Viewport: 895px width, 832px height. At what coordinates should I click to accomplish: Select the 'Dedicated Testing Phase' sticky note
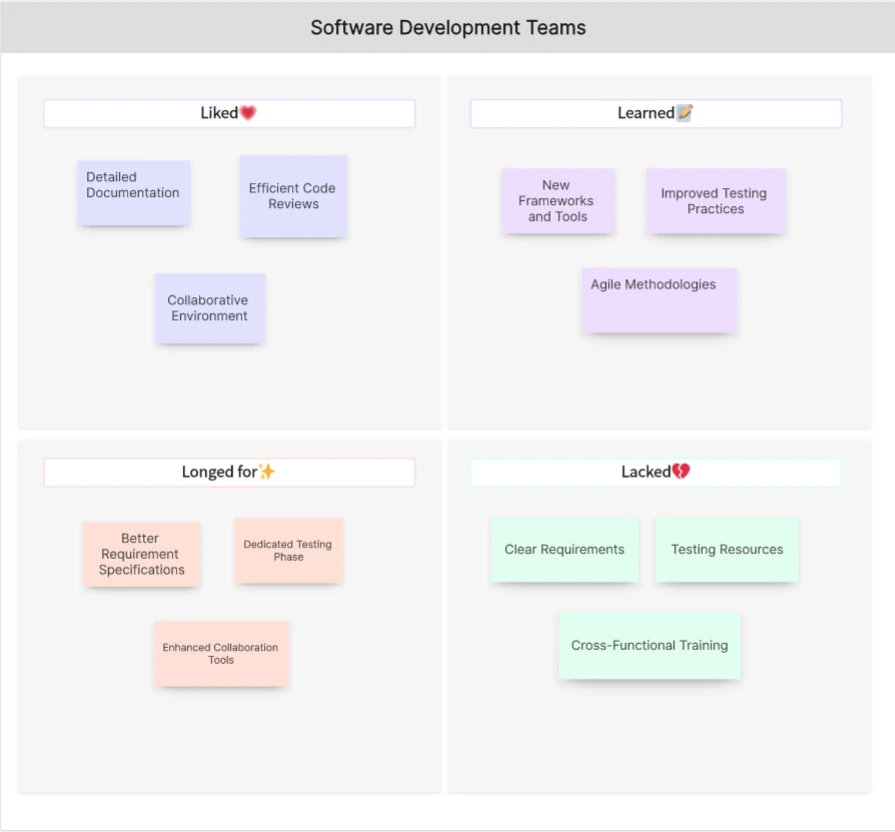point(289,551)
